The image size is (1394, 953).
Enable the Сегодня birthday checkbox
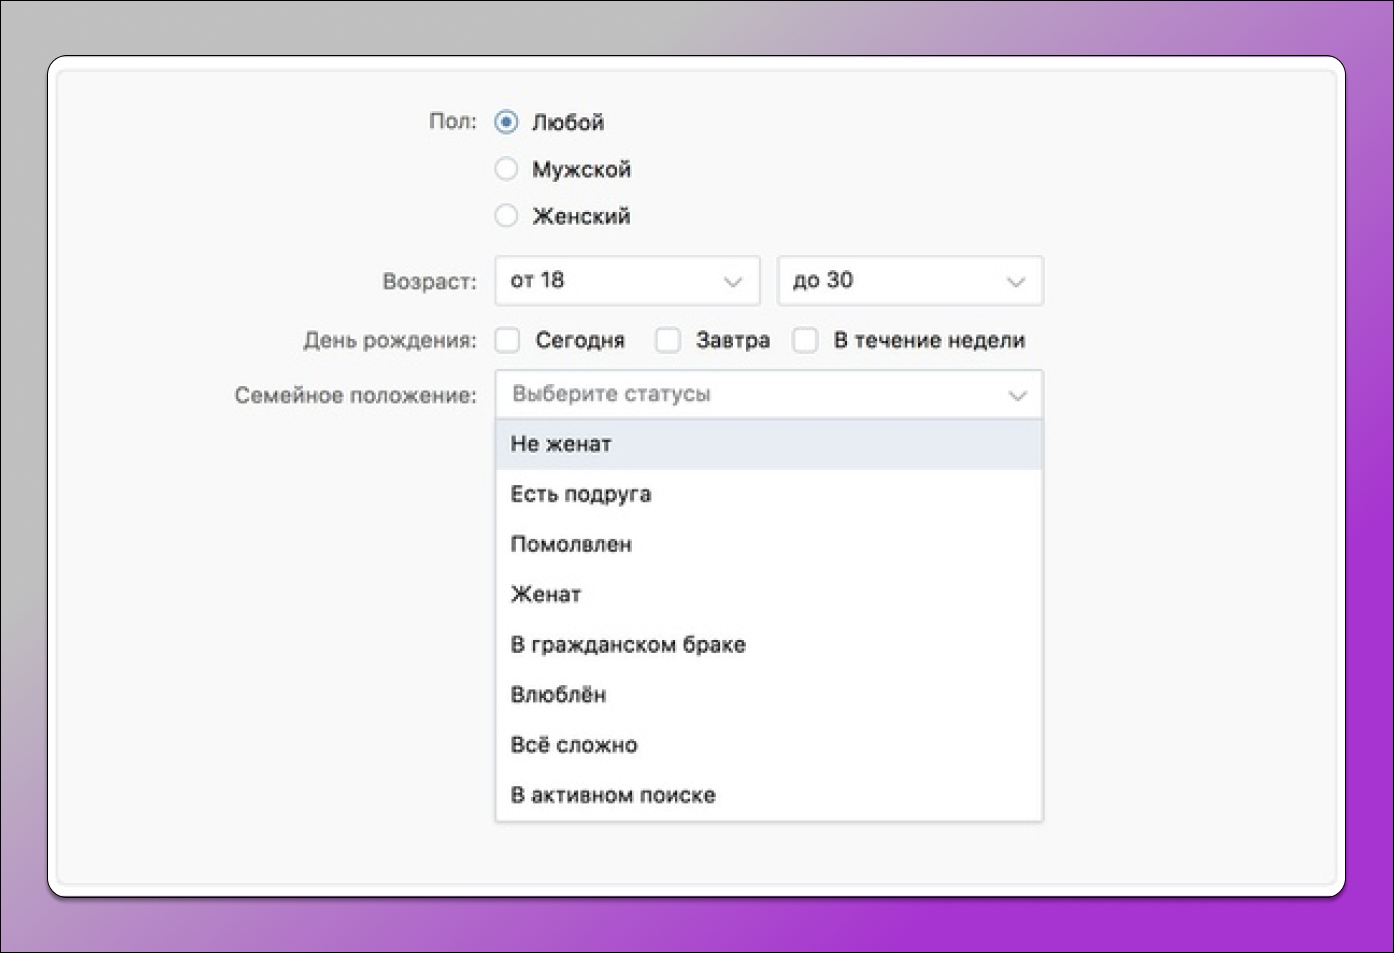507,340
